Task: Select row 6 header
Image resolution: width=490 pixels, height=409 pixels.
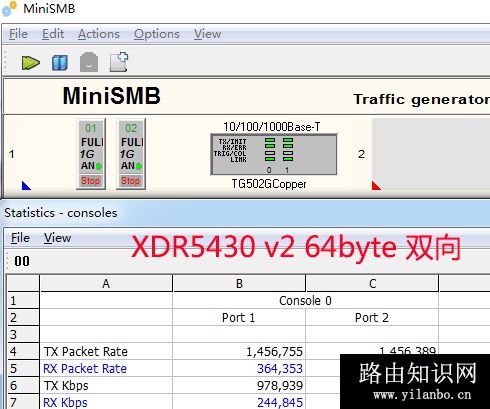Action: tap(23, 385)
